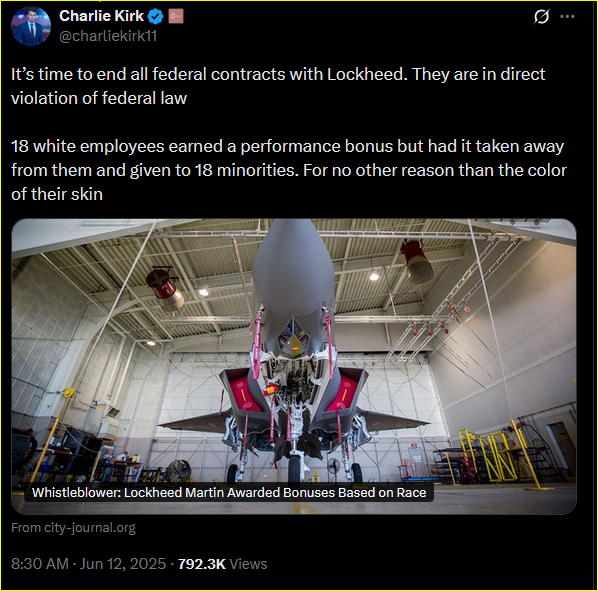Click the jet's front landing wheel
The width and height of the screenshot is (598, 591).
pos(294,469)
